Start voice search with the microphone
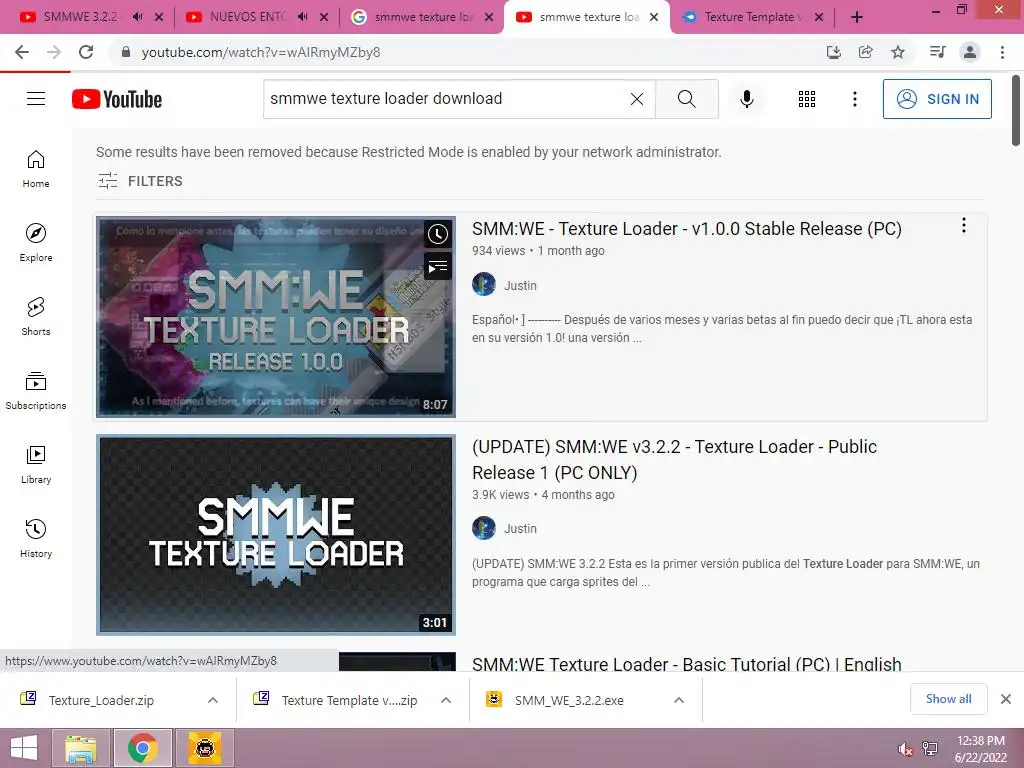Screen dimensions: 1024x768 (746, 99)
